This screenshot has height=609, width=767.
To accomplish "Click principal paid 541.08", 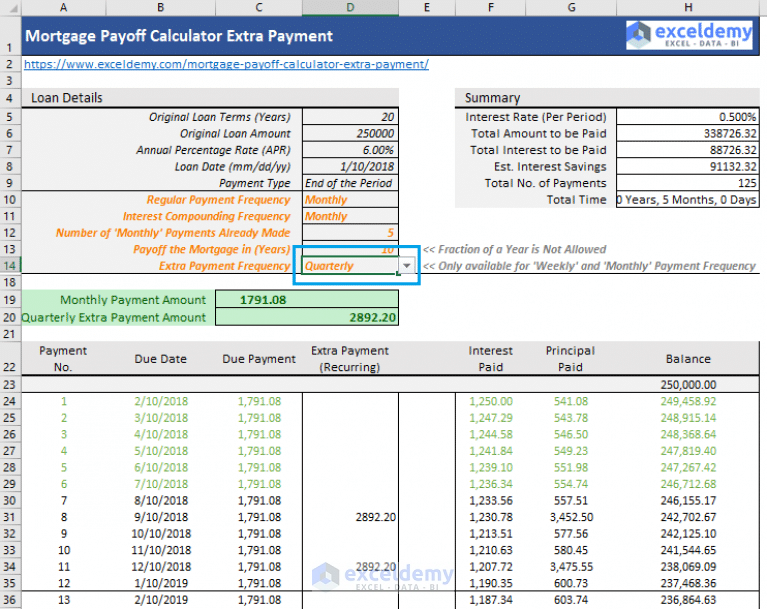I will pyautogui.click(x=571, y=402).
